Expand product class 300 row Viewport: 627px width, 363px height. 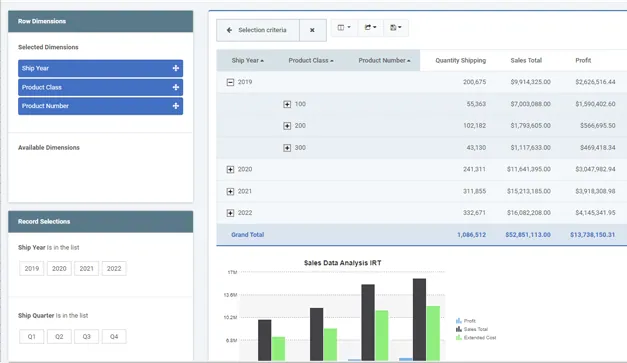[x=287, y=148]
